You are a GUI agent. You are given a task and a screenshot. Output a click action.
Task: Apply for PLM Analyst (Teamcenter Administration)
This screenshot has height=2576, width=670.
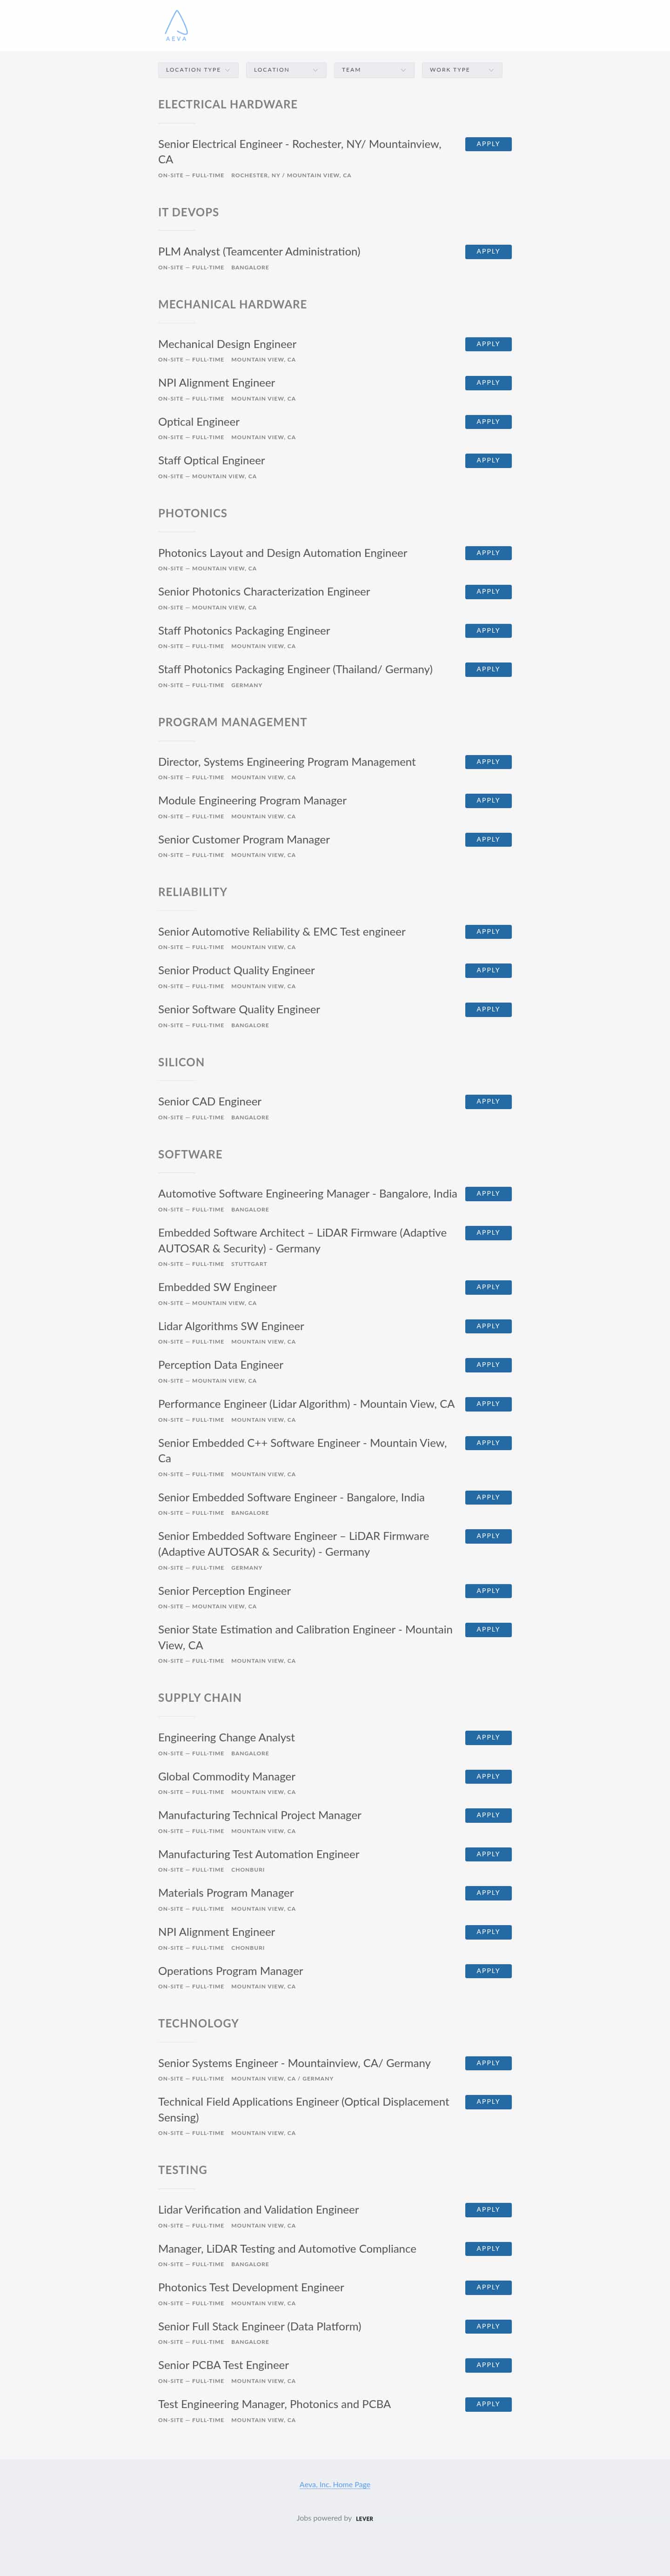488,252
